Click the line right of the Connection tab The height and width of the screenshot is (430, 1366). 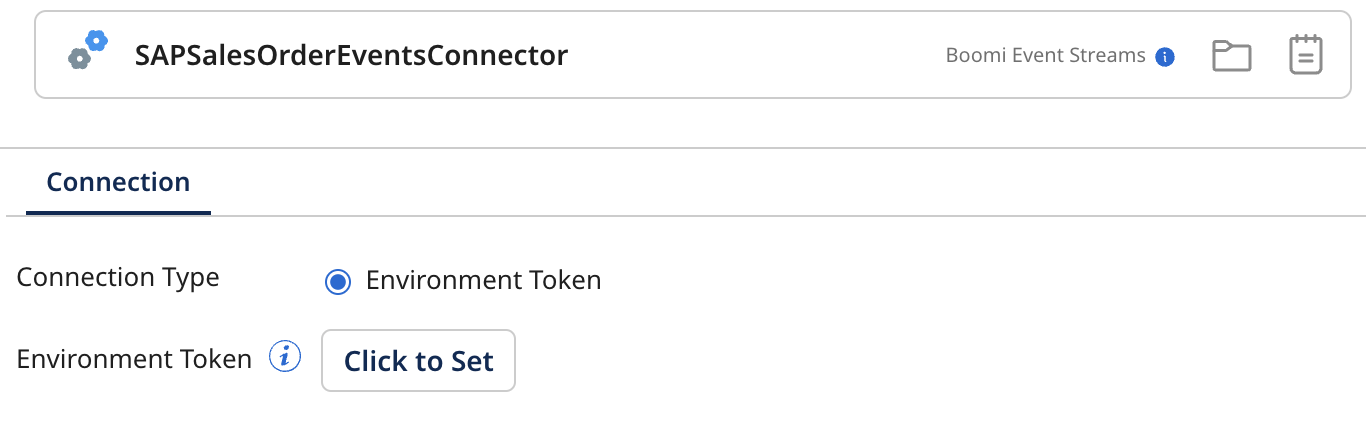pos(780,216)
